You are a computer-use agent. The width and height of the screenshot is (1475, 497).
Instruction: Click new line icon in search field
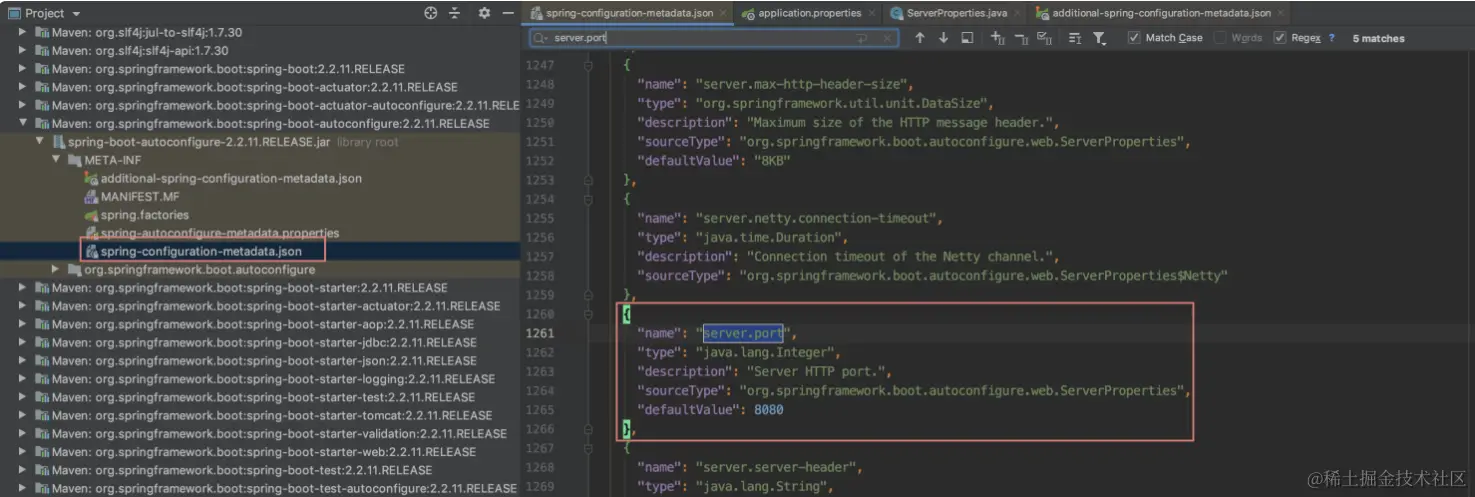pos(862,38)
